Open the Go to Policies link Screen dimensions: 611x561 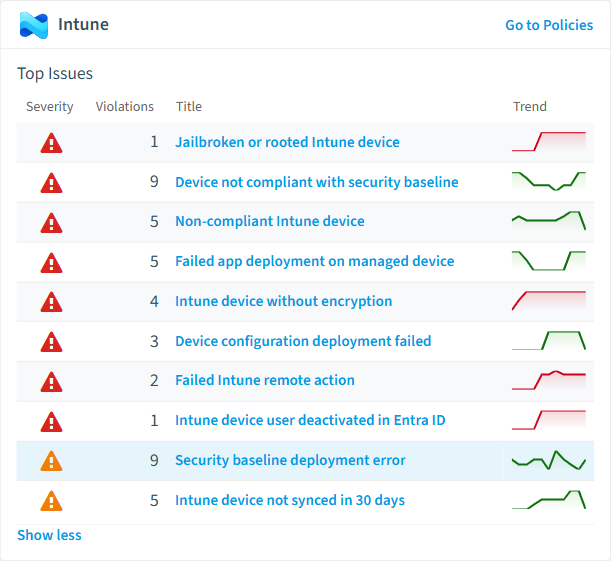pyautogui.click(x=549, y=25)
